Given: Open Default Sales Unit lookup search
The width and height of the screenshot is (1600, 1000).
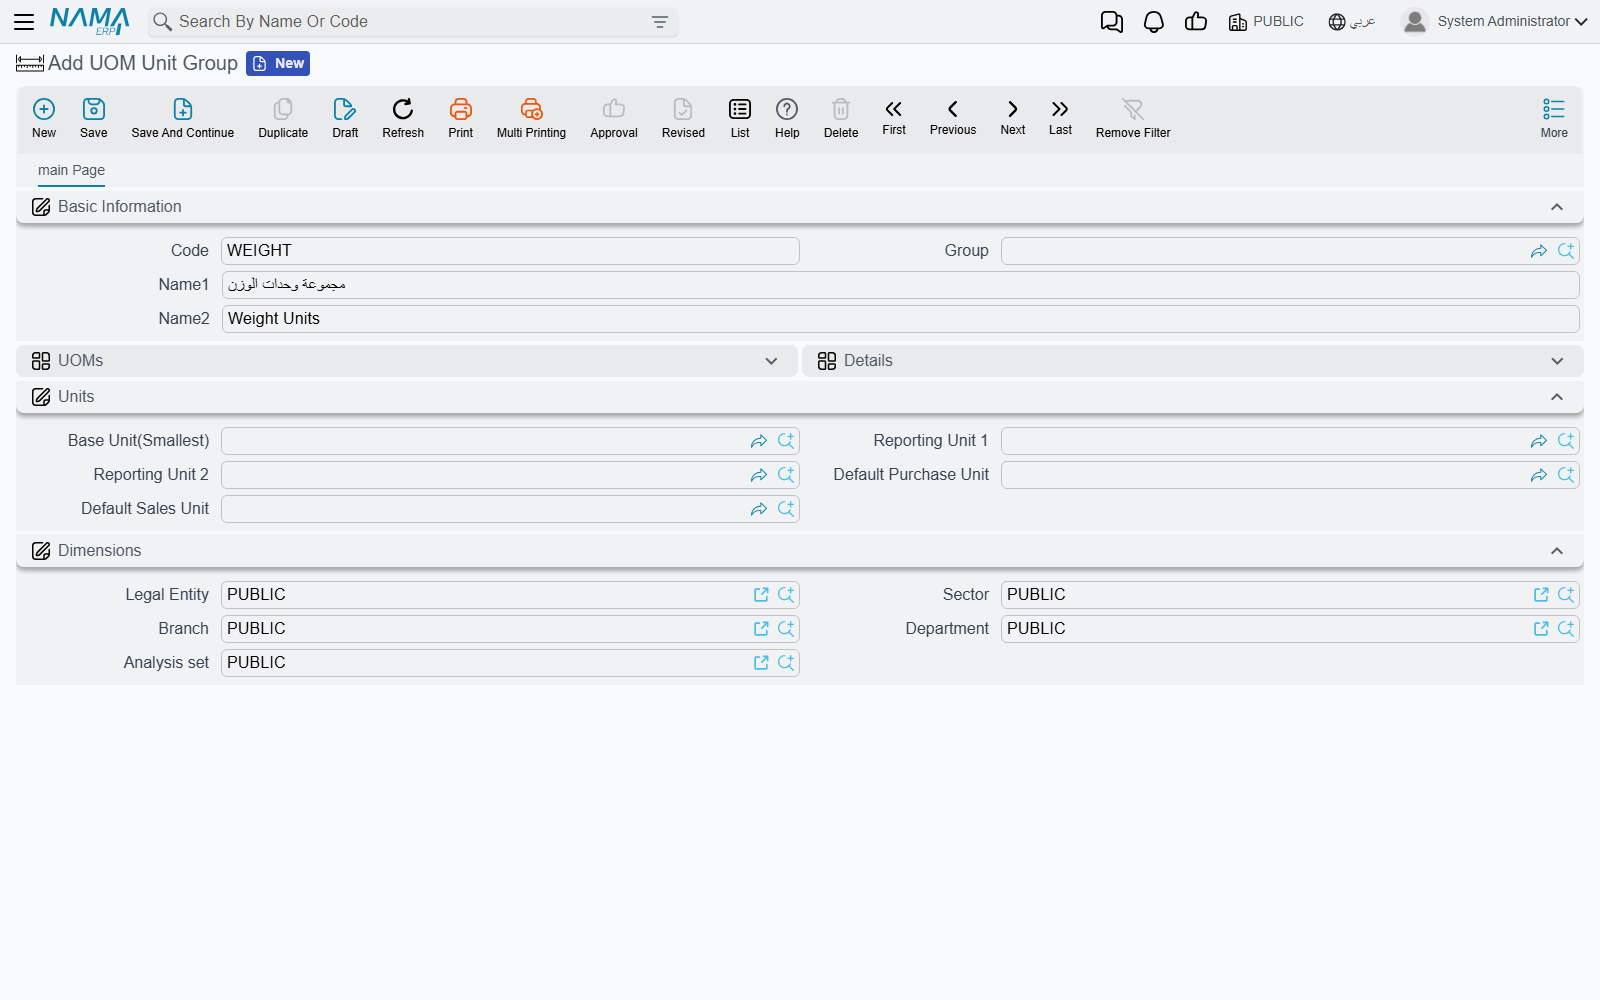Looking at the screenshot, I should 786,509.
